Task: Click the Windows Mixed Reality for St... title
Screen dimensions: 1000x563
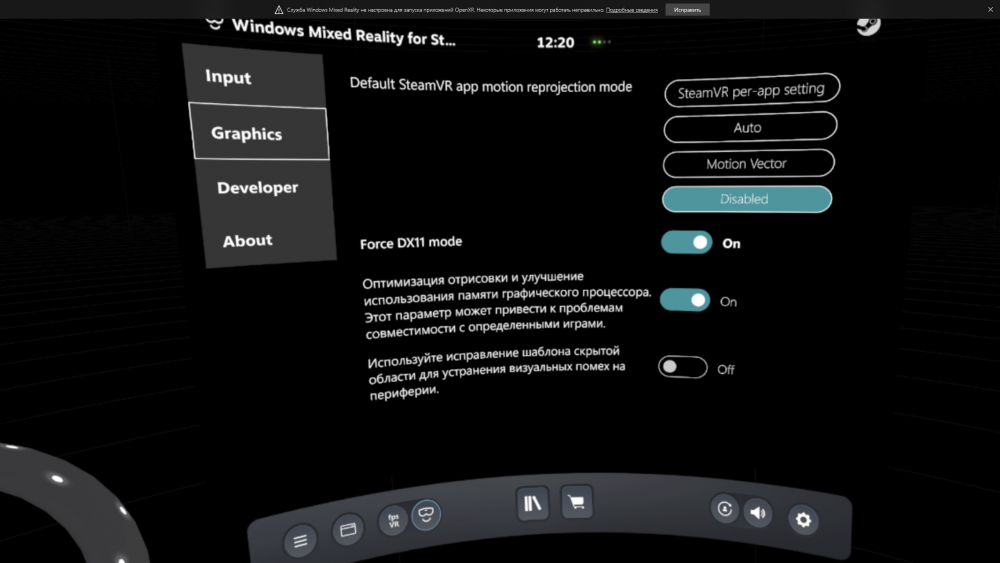Action: click(344, 33)
